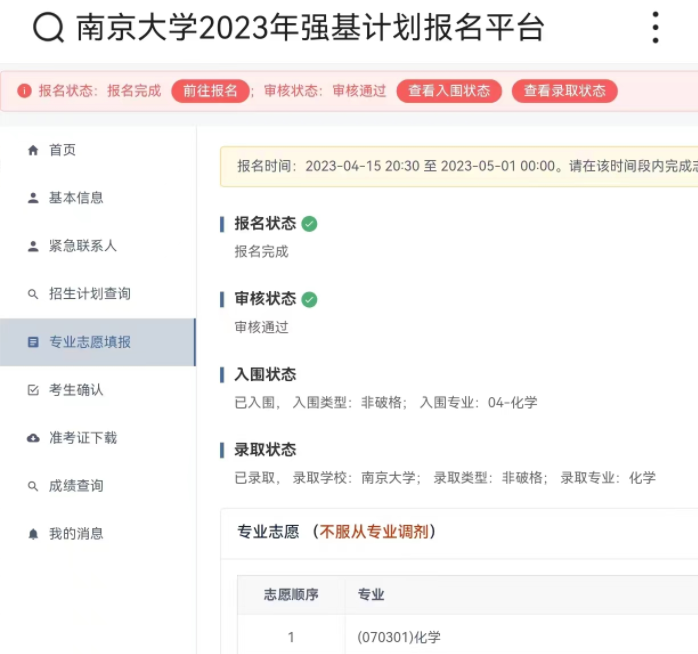The height and width of the screenshot is (654, 698).
Task: Open 考生确认 page
Action: [97, 390]
